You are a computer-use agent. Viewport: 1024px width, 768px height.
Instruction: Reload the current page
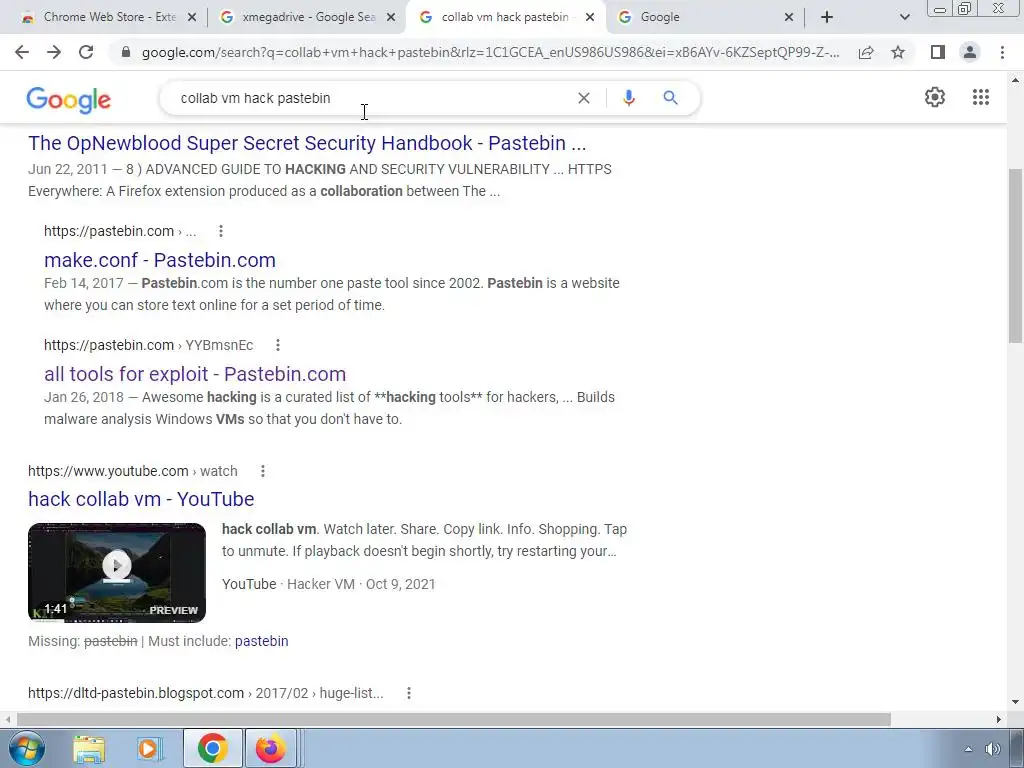[86, 52]
